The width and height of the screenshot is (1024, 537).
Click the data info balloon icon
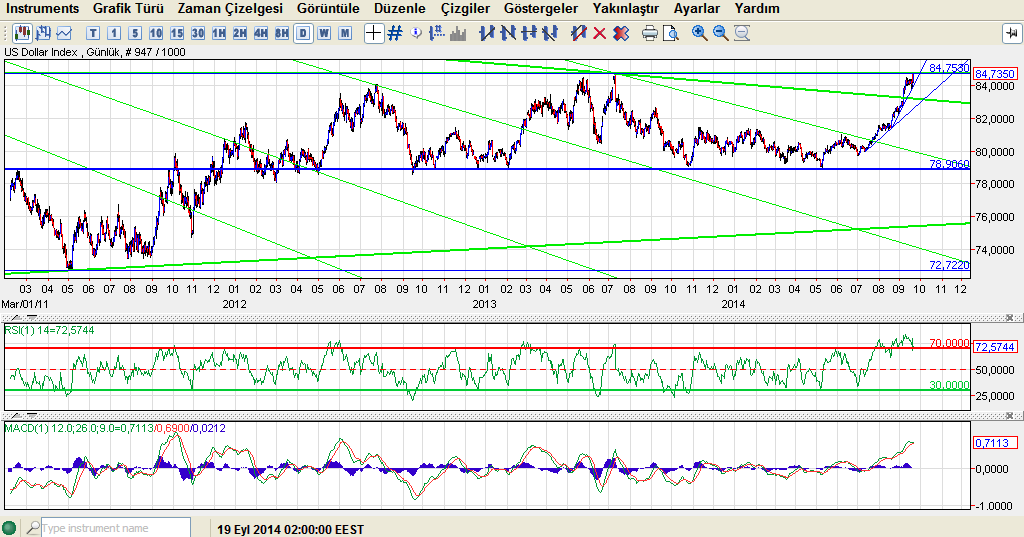click(416, 33)
